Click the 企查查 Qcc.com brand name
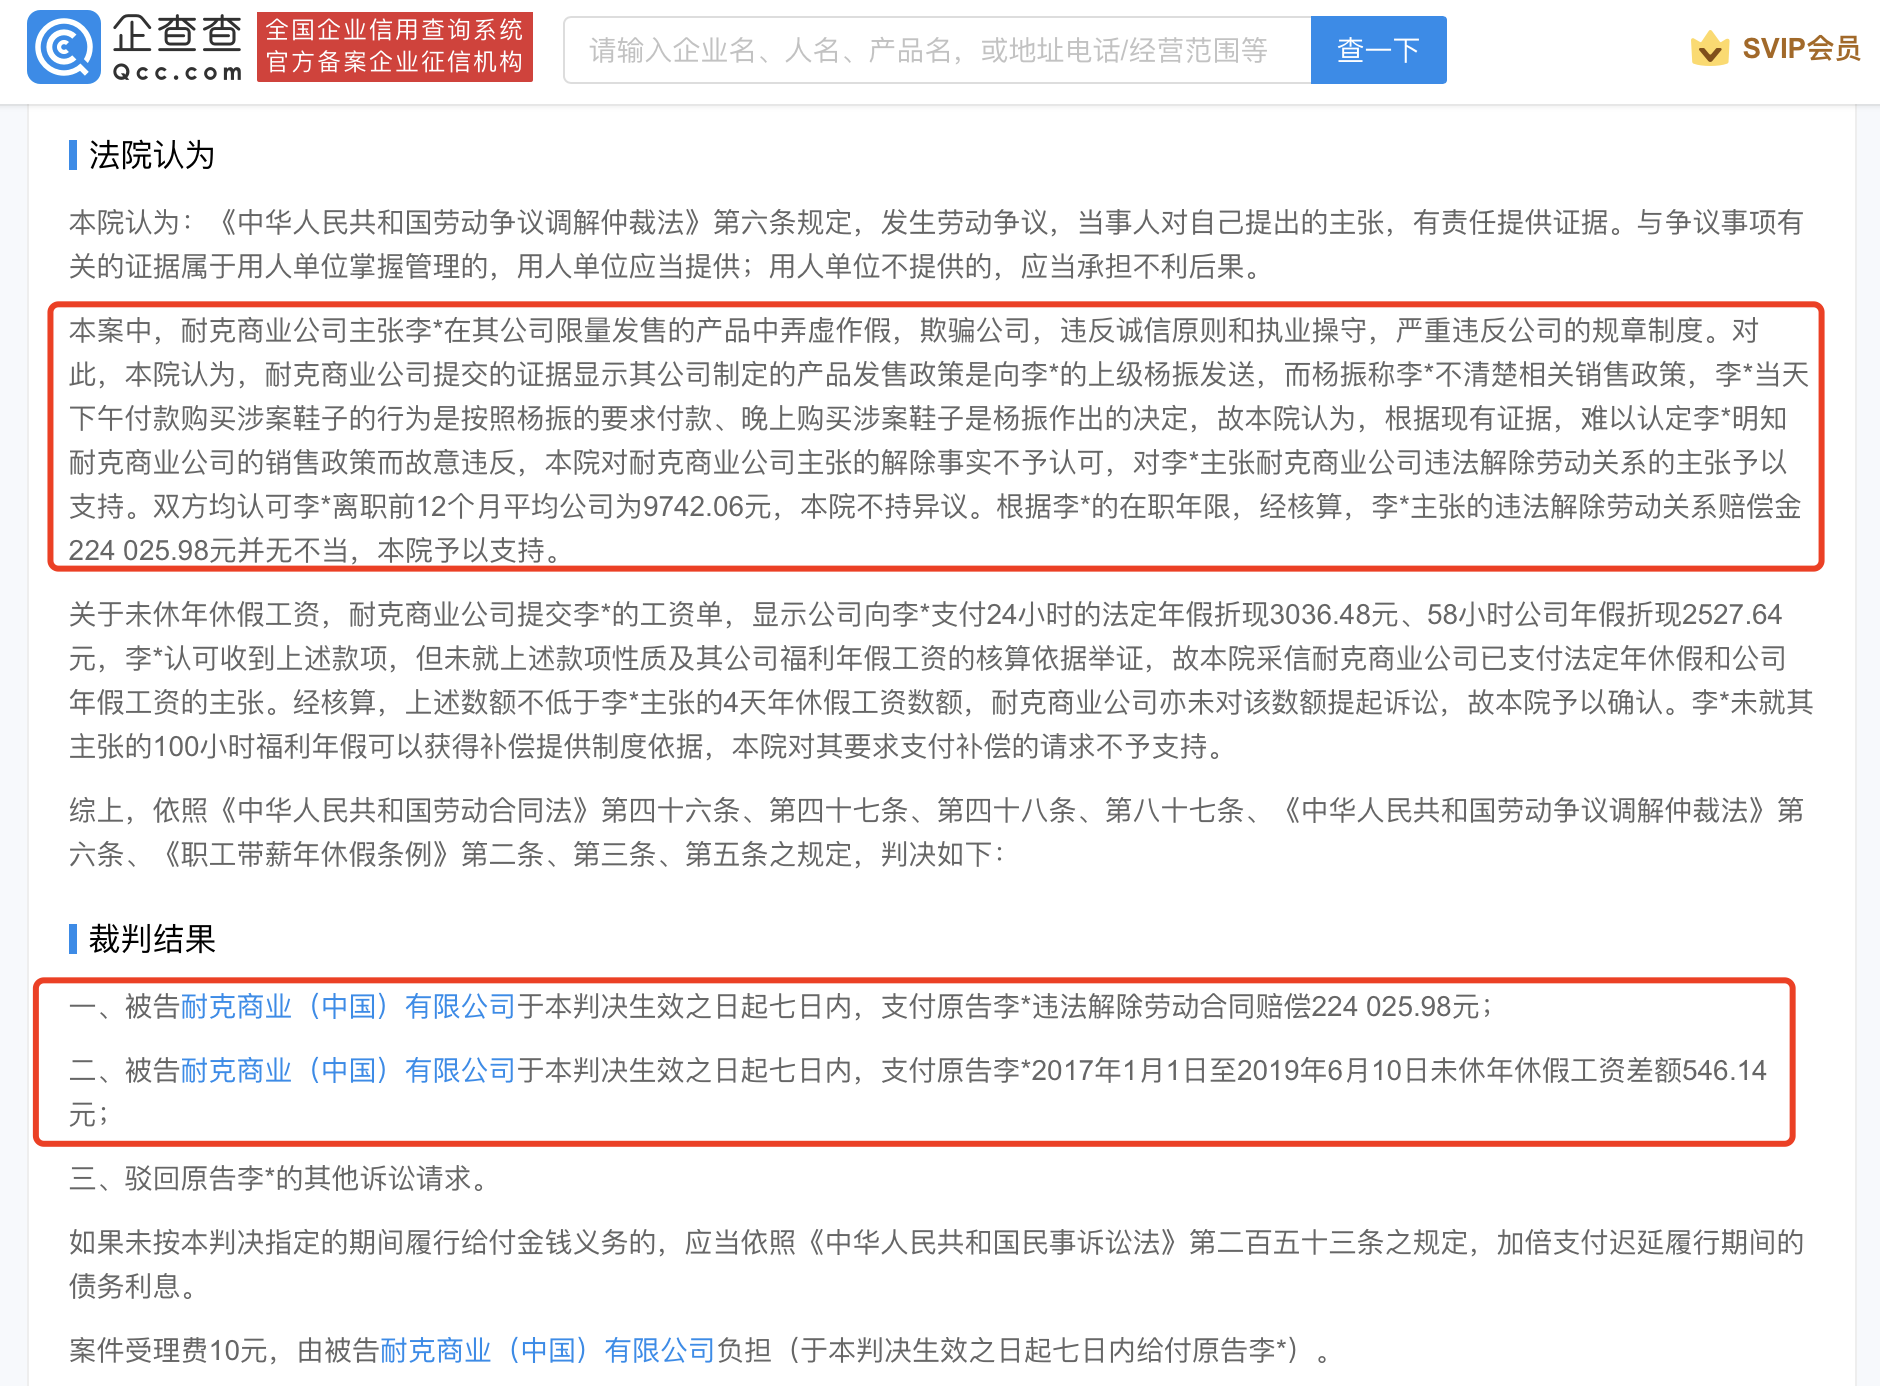 point(177,47)
